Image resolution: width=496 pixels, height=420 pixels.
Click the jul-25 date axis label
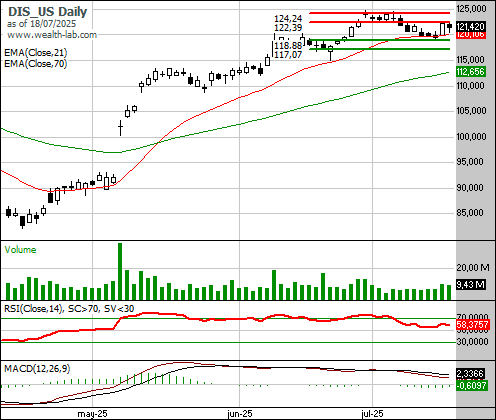[372, 414]
